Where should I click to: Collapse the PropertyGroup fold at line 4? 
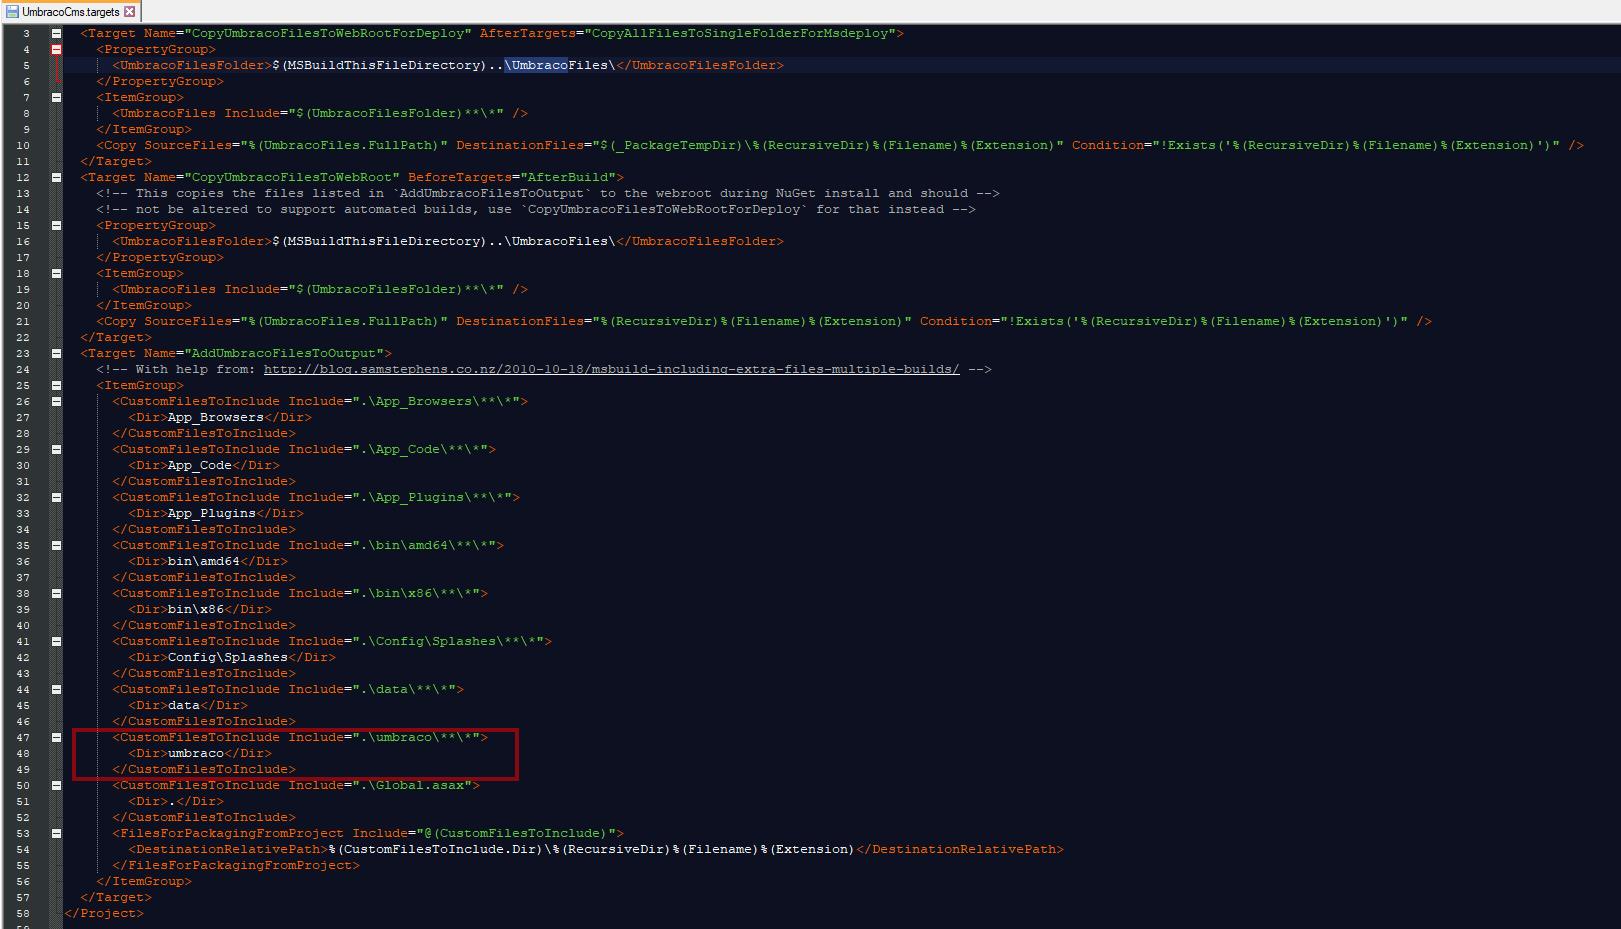[x=57, y=49]
